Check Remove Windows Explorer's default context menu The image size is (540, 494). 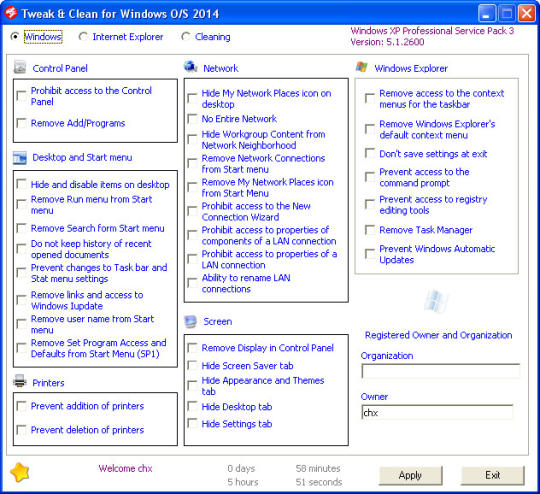[x=370, y=129]
